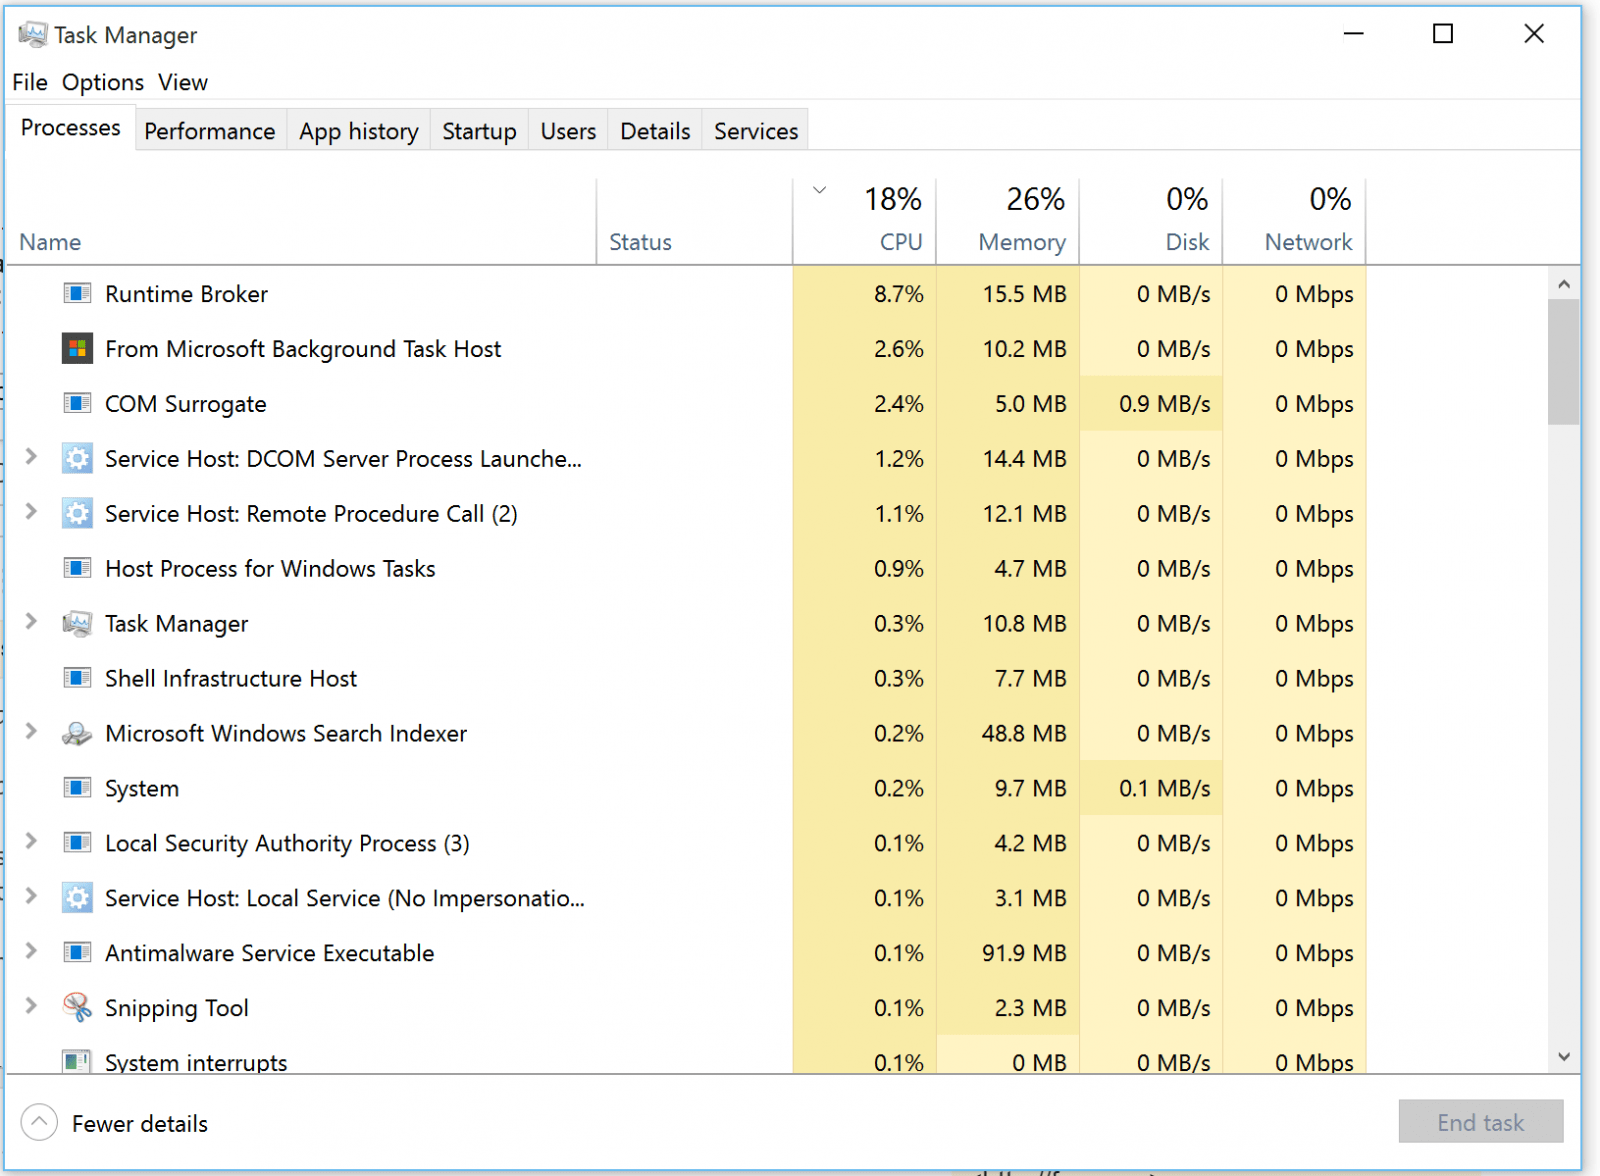Click COM Surrogate's 0.9 MB/s disk value
This screenshot has width=1600, height=1176.
click(x=1165, y=404)
